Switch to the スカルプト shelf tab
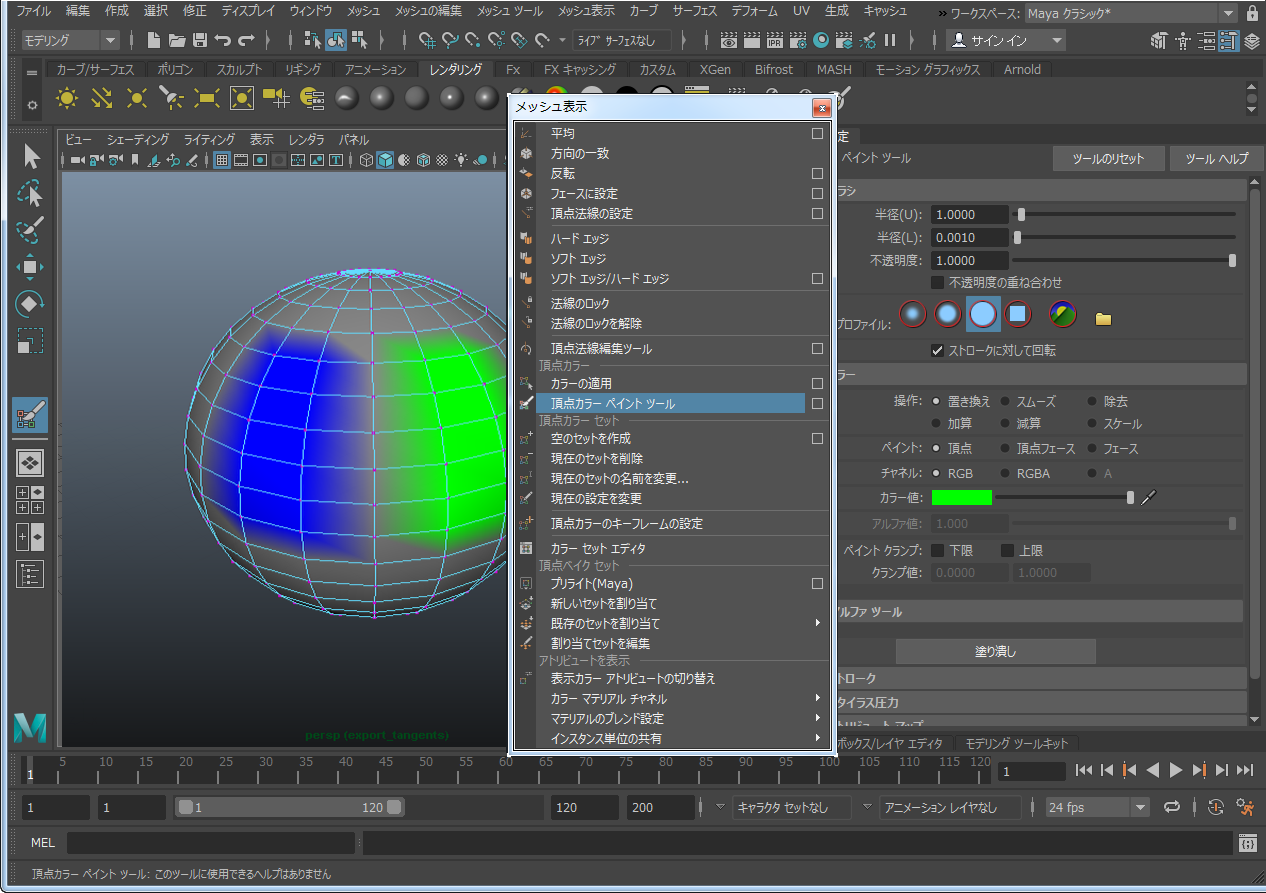This screenshot has width=1266, height=893. point(239,70)
